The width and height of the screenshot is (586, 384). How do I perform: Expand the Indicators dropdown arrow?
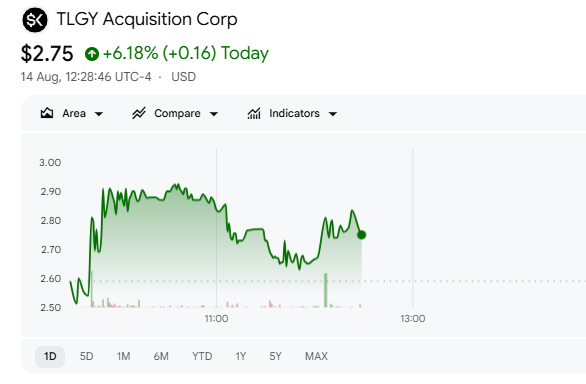333,114
